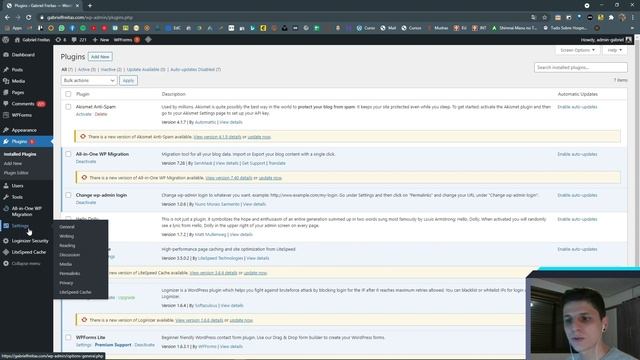
Task: Select General in Settings flyout
Action: 67,227
